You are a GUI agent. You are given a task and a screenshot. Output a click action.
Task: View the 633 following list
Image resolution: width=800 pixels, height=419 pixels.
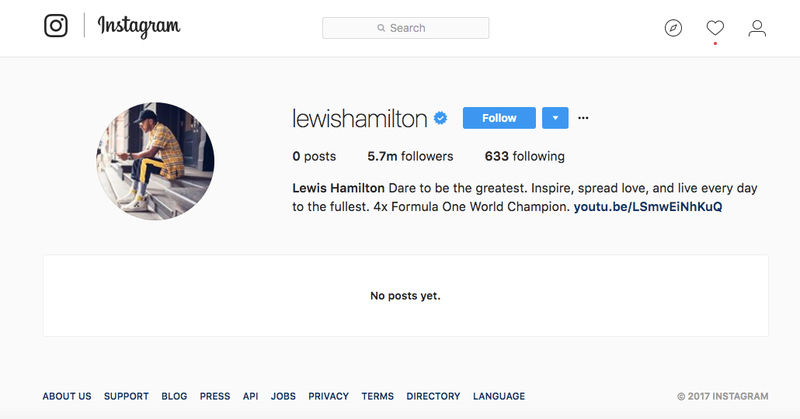[x=524, y=156]
